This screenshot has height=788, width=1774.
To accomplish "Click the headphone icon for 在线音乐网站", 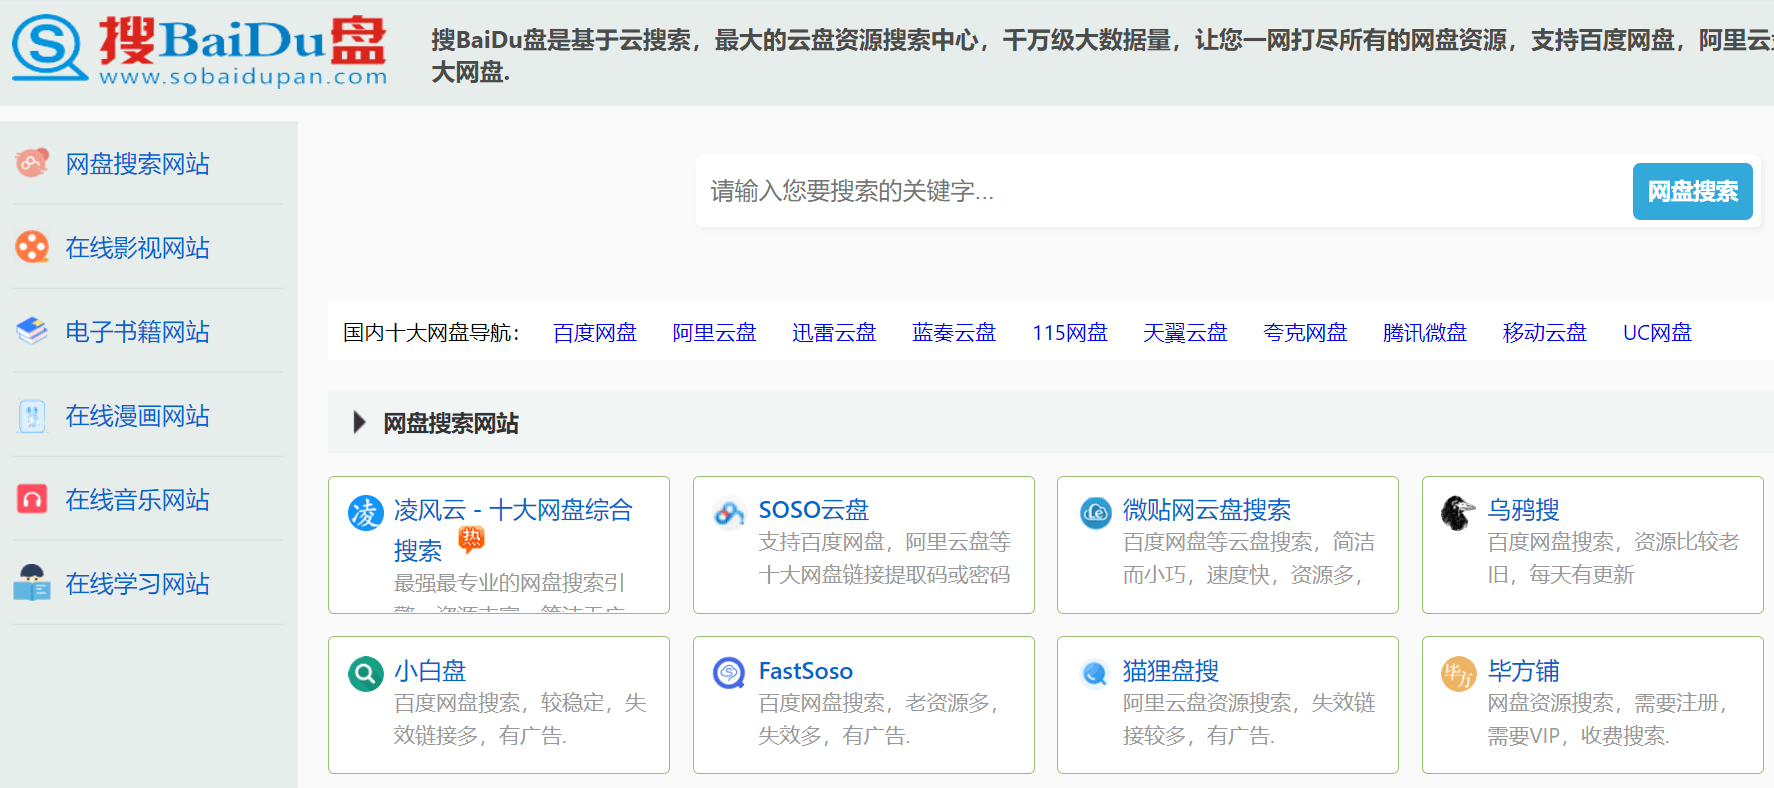I will 32,499.
